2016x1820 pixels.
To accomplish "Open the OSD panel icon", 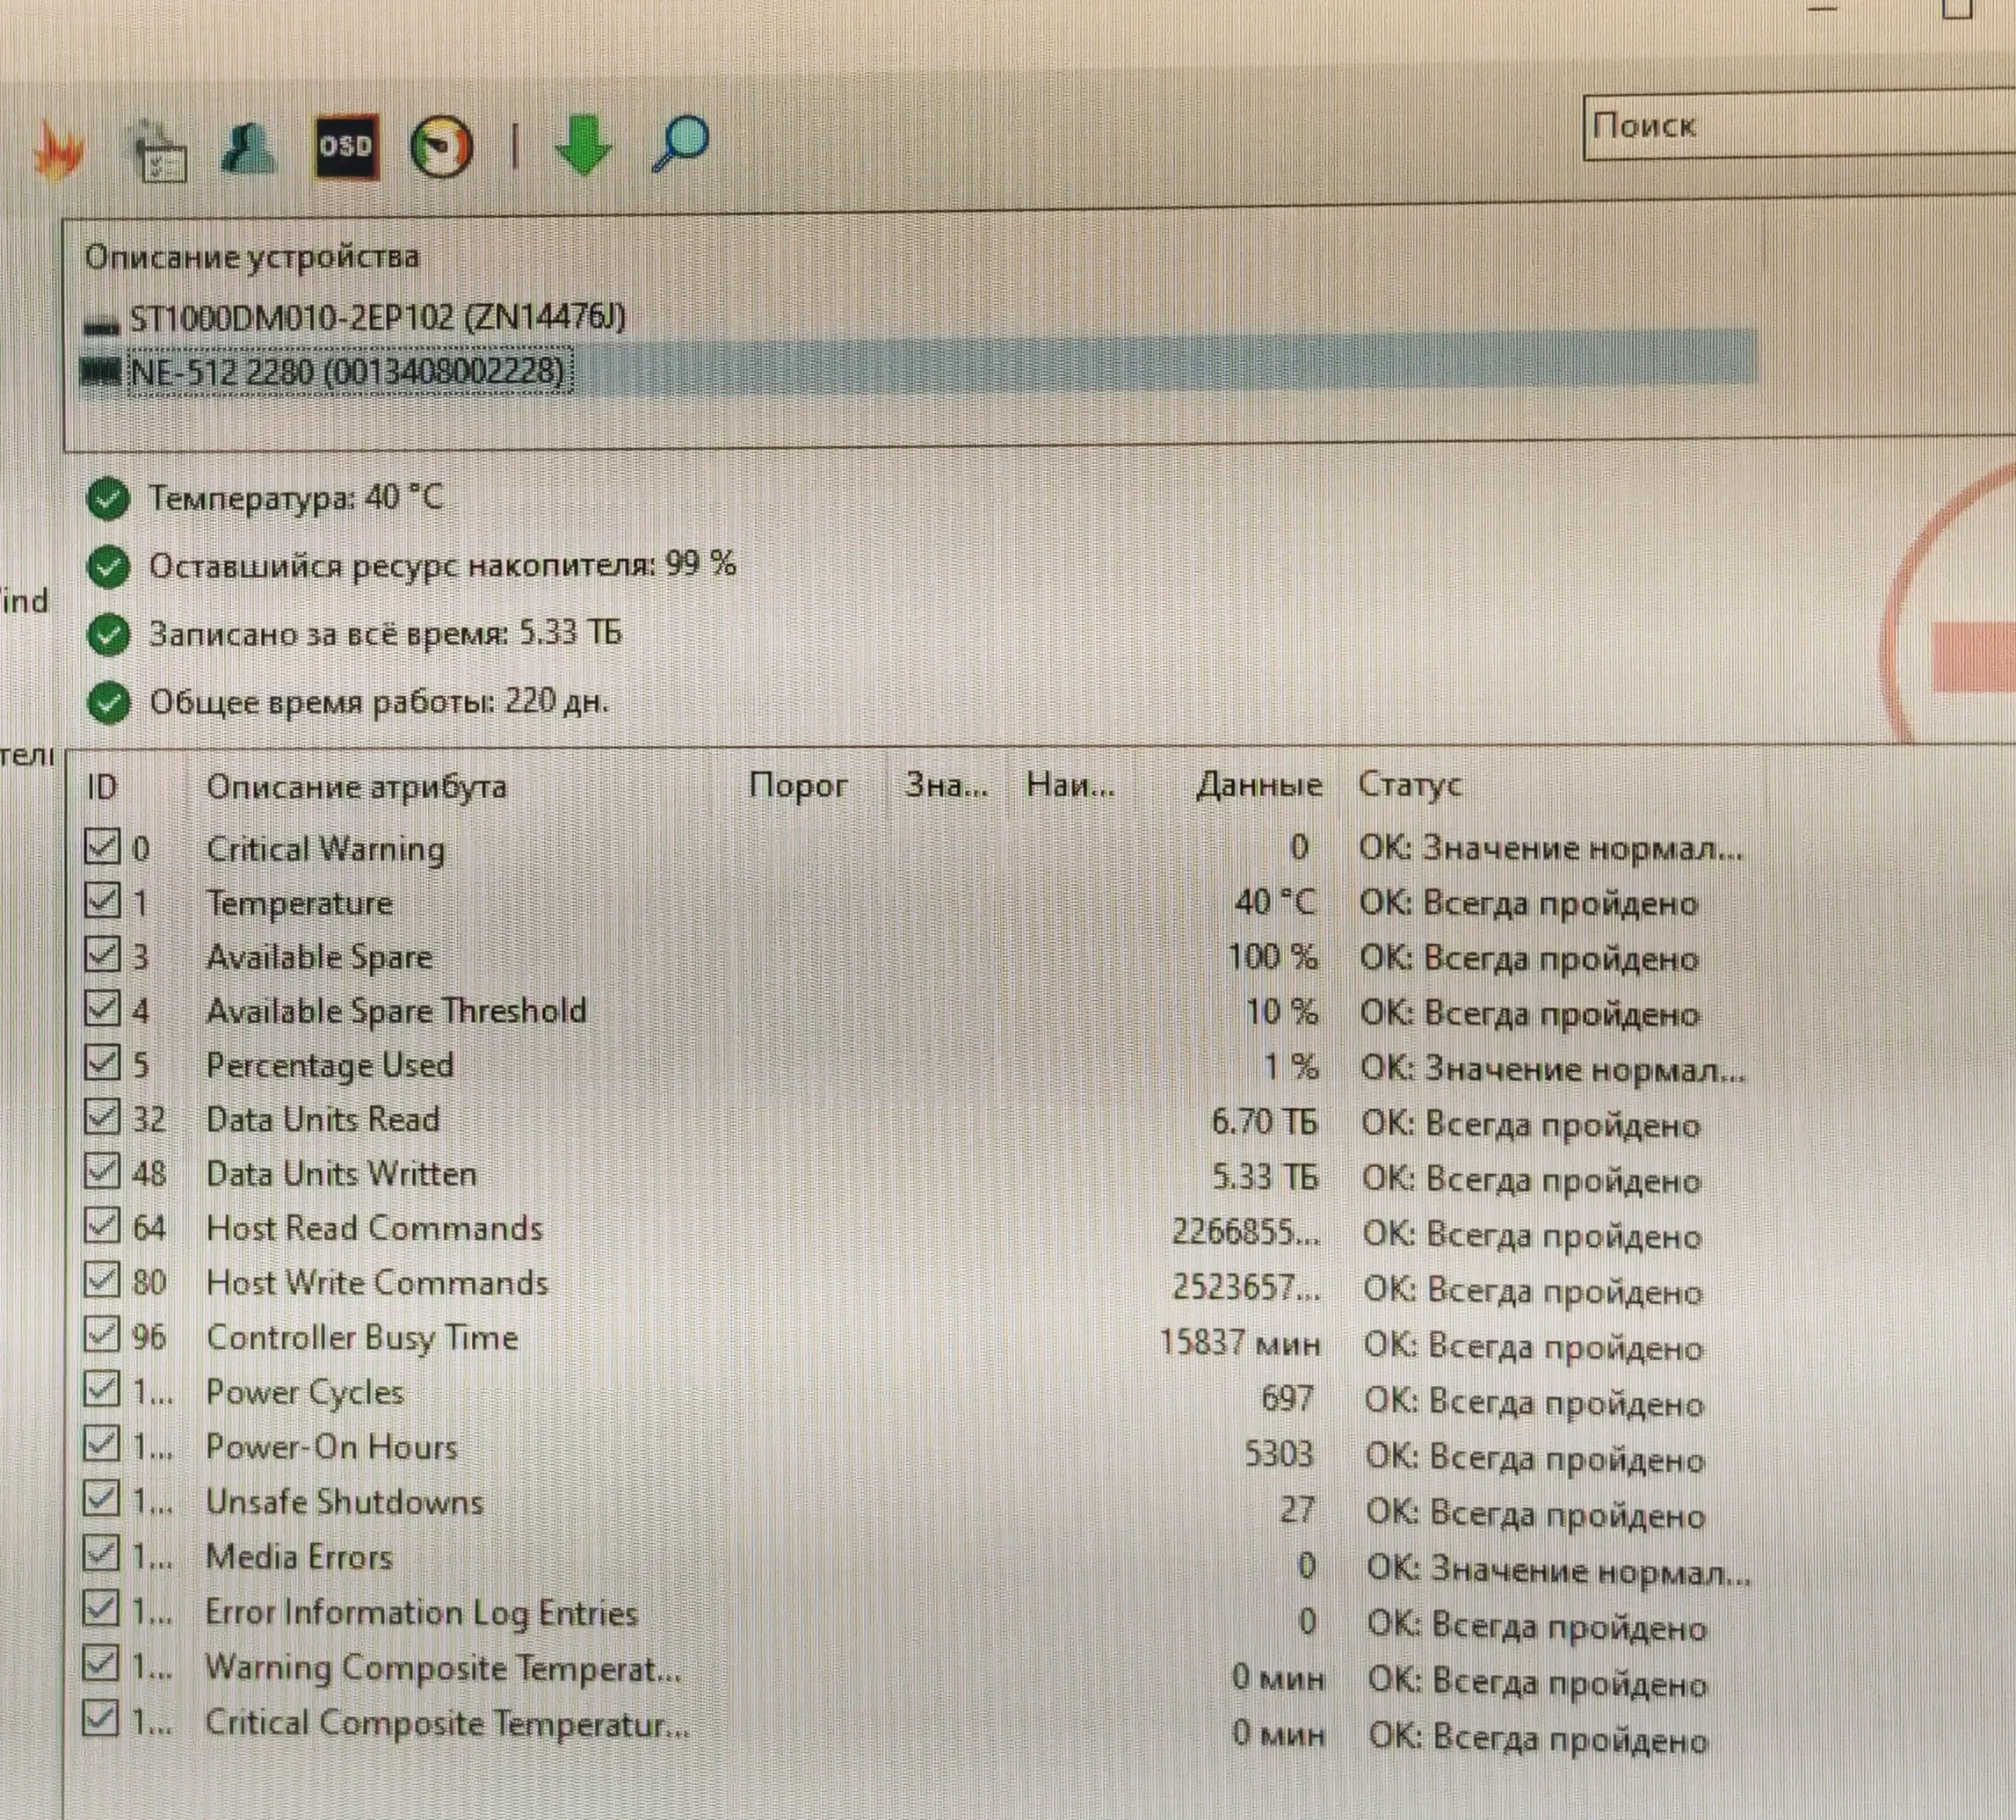I will pos(346,147).
